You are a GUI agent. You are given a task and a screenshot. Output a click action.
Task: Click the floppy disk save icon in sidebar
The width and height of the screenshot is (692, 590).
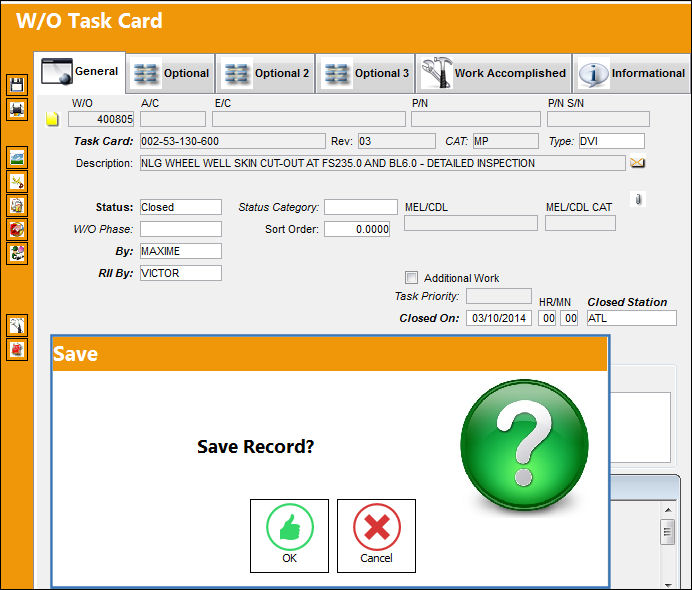point(17,85)
